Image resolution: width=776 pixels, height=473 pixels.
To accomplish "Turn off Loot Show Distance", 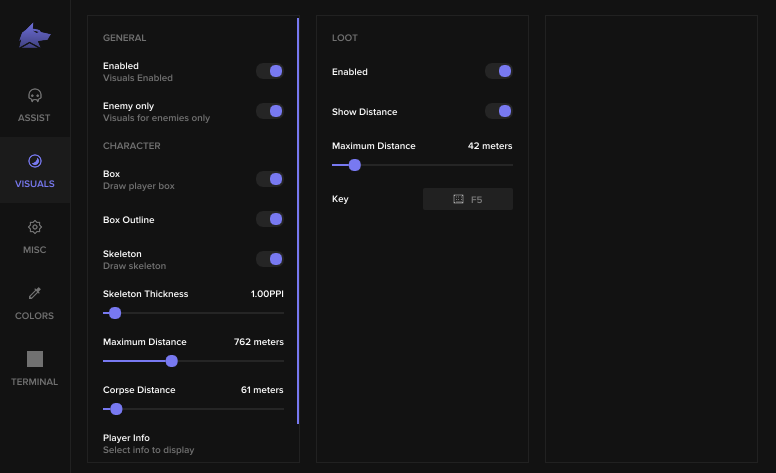I will (499, 111).
